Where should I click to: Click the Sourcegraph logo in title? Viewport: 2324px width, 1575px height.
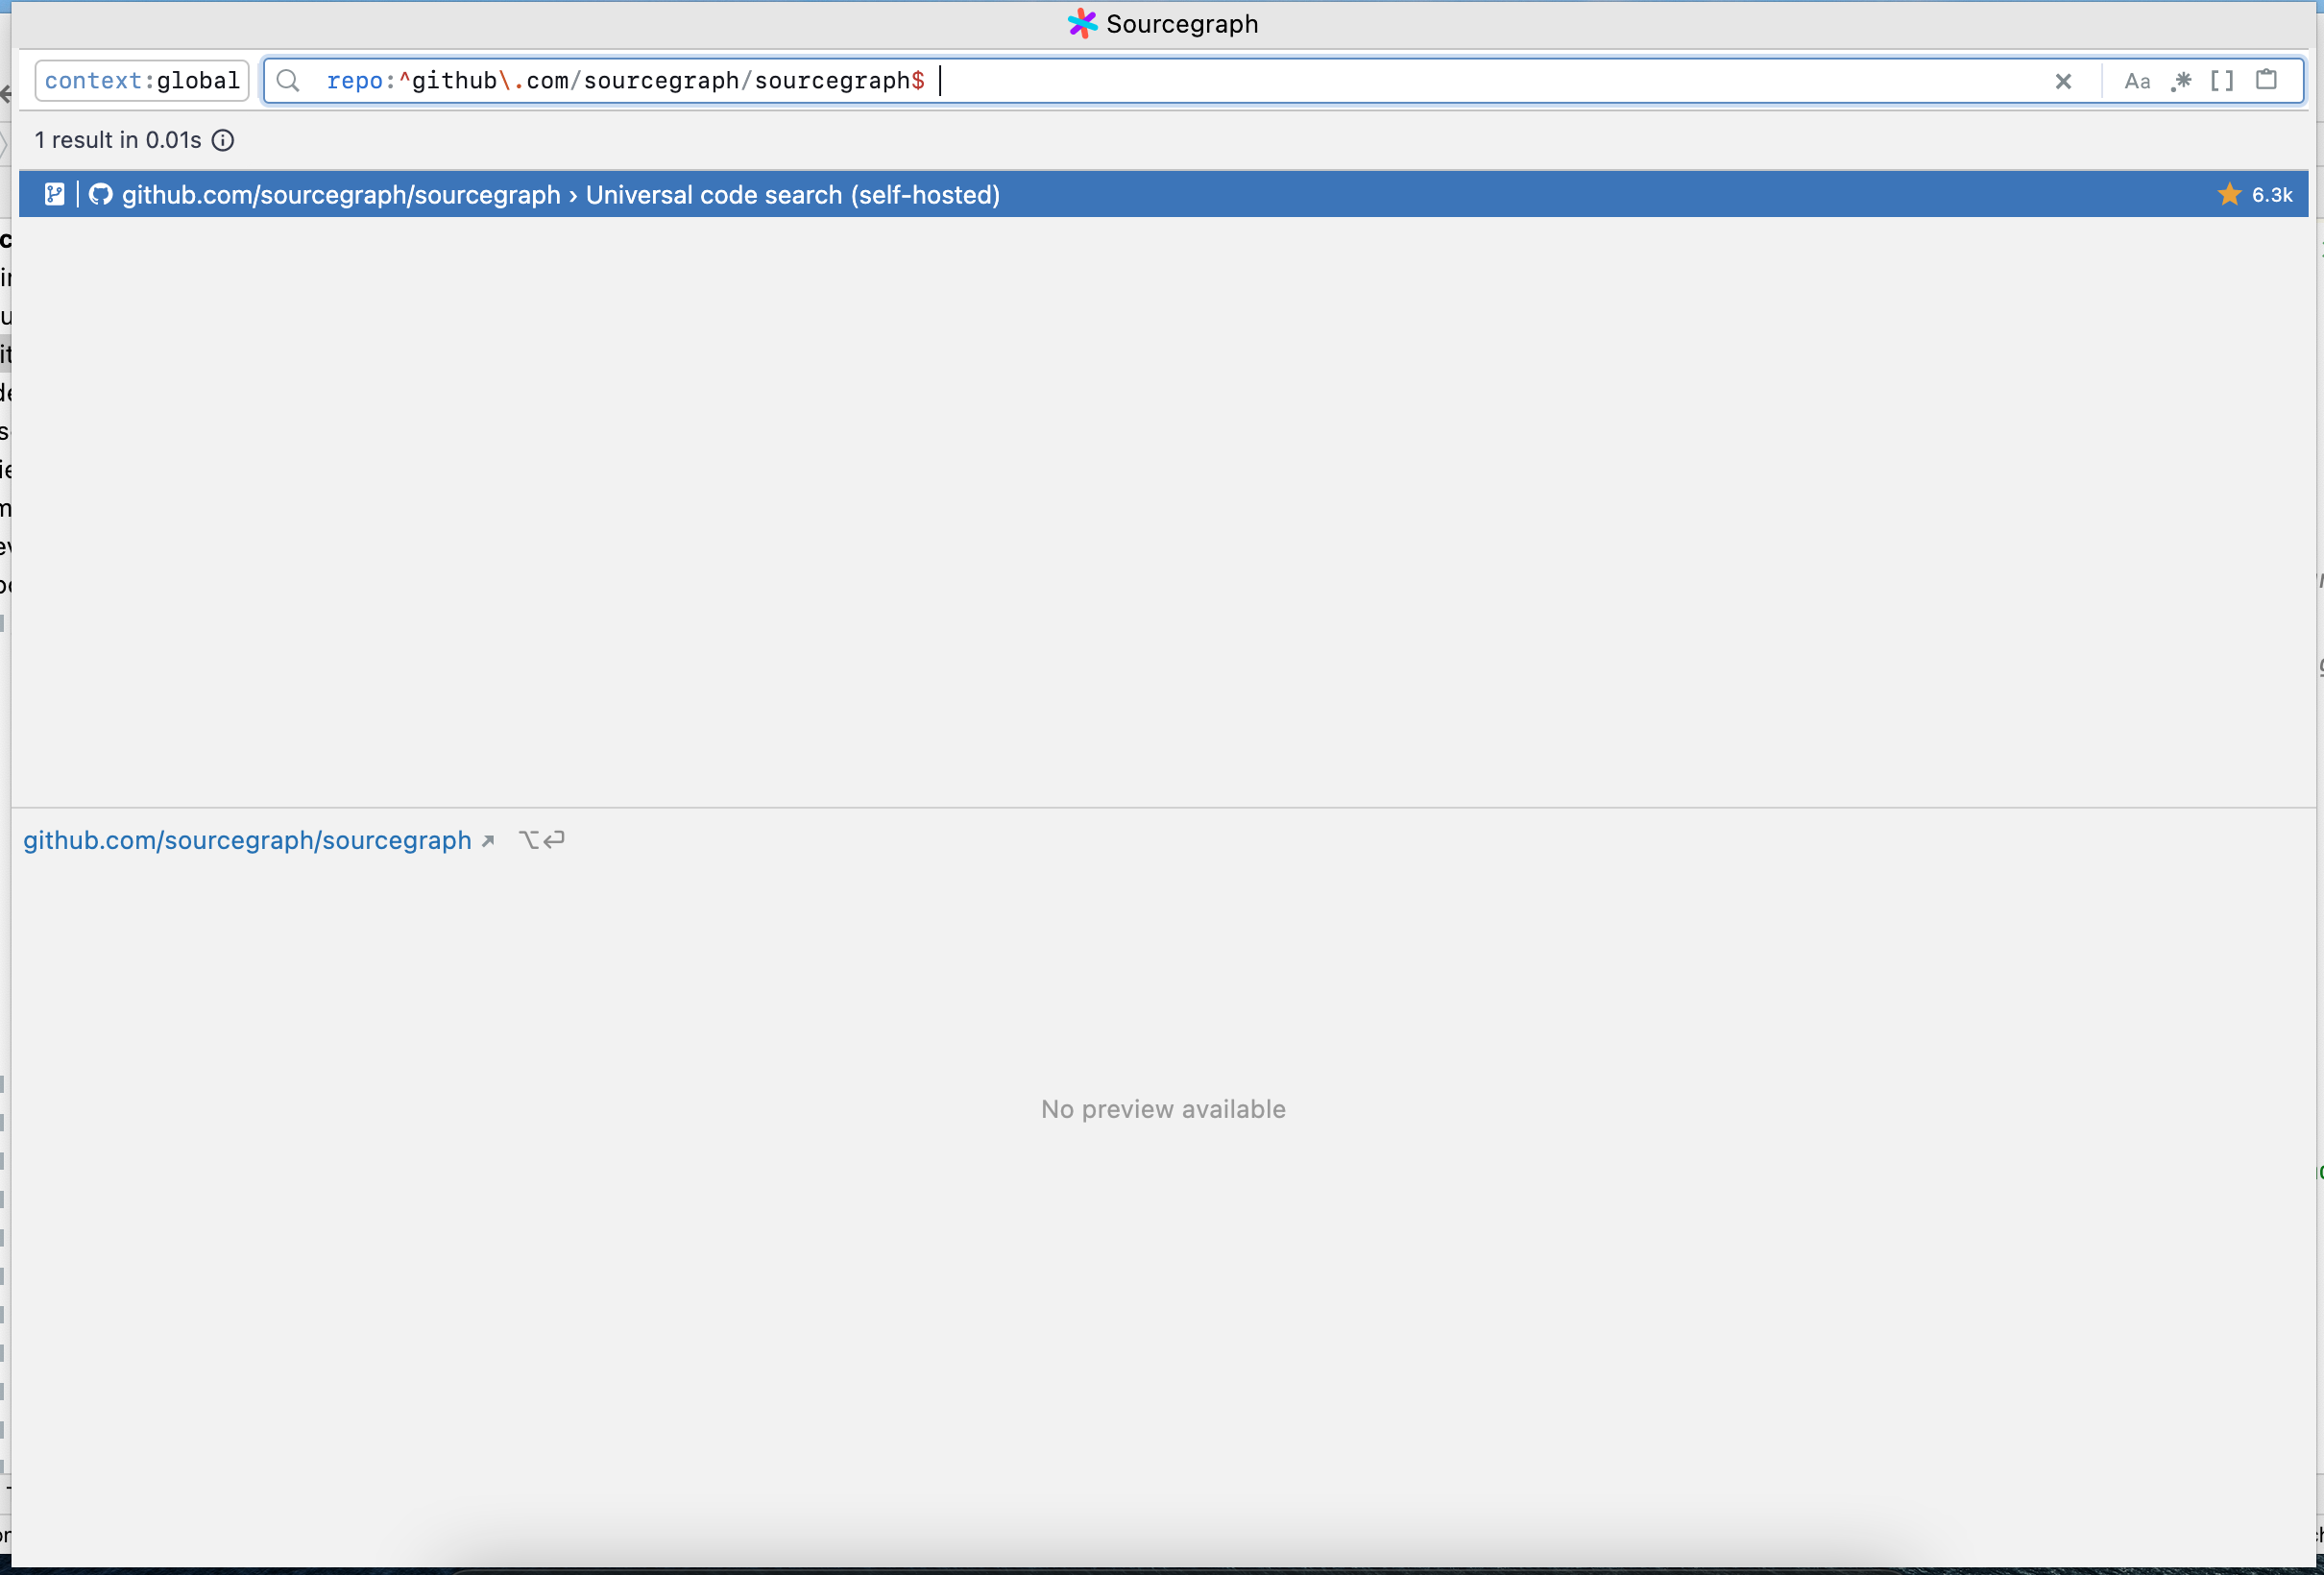1082,23
